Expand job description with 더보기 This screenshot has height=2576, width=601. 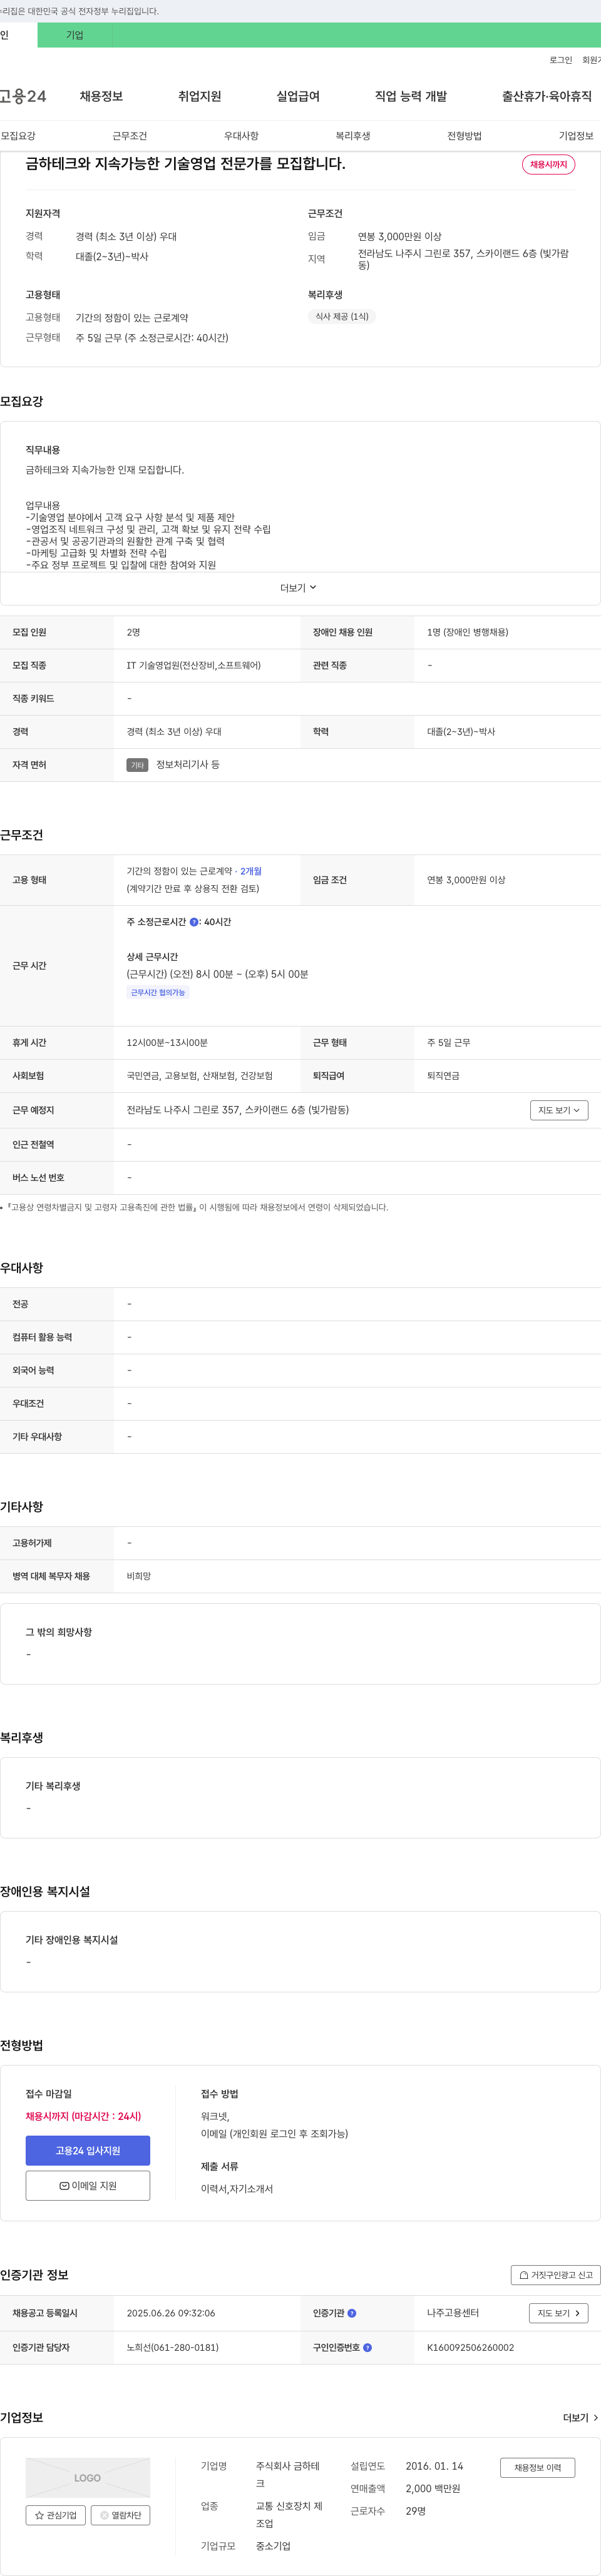(298, 588)
